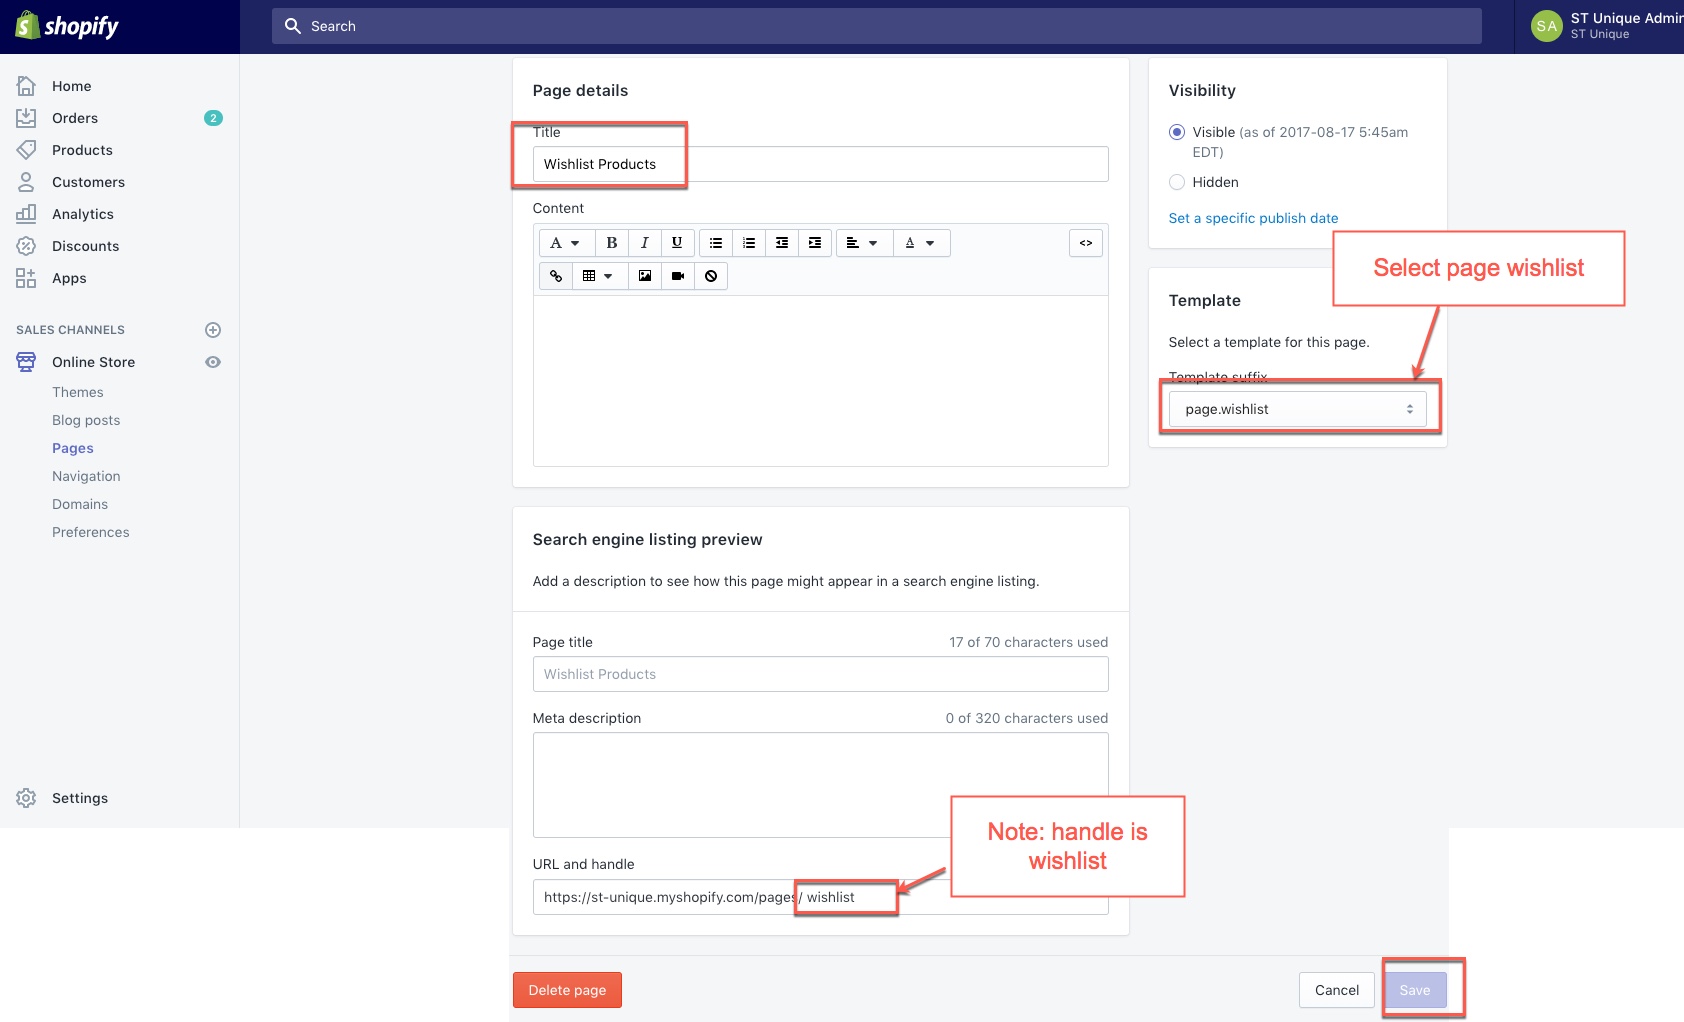Toggle underline formatting in content editor

pyautogui.click(x=677, y=243)
